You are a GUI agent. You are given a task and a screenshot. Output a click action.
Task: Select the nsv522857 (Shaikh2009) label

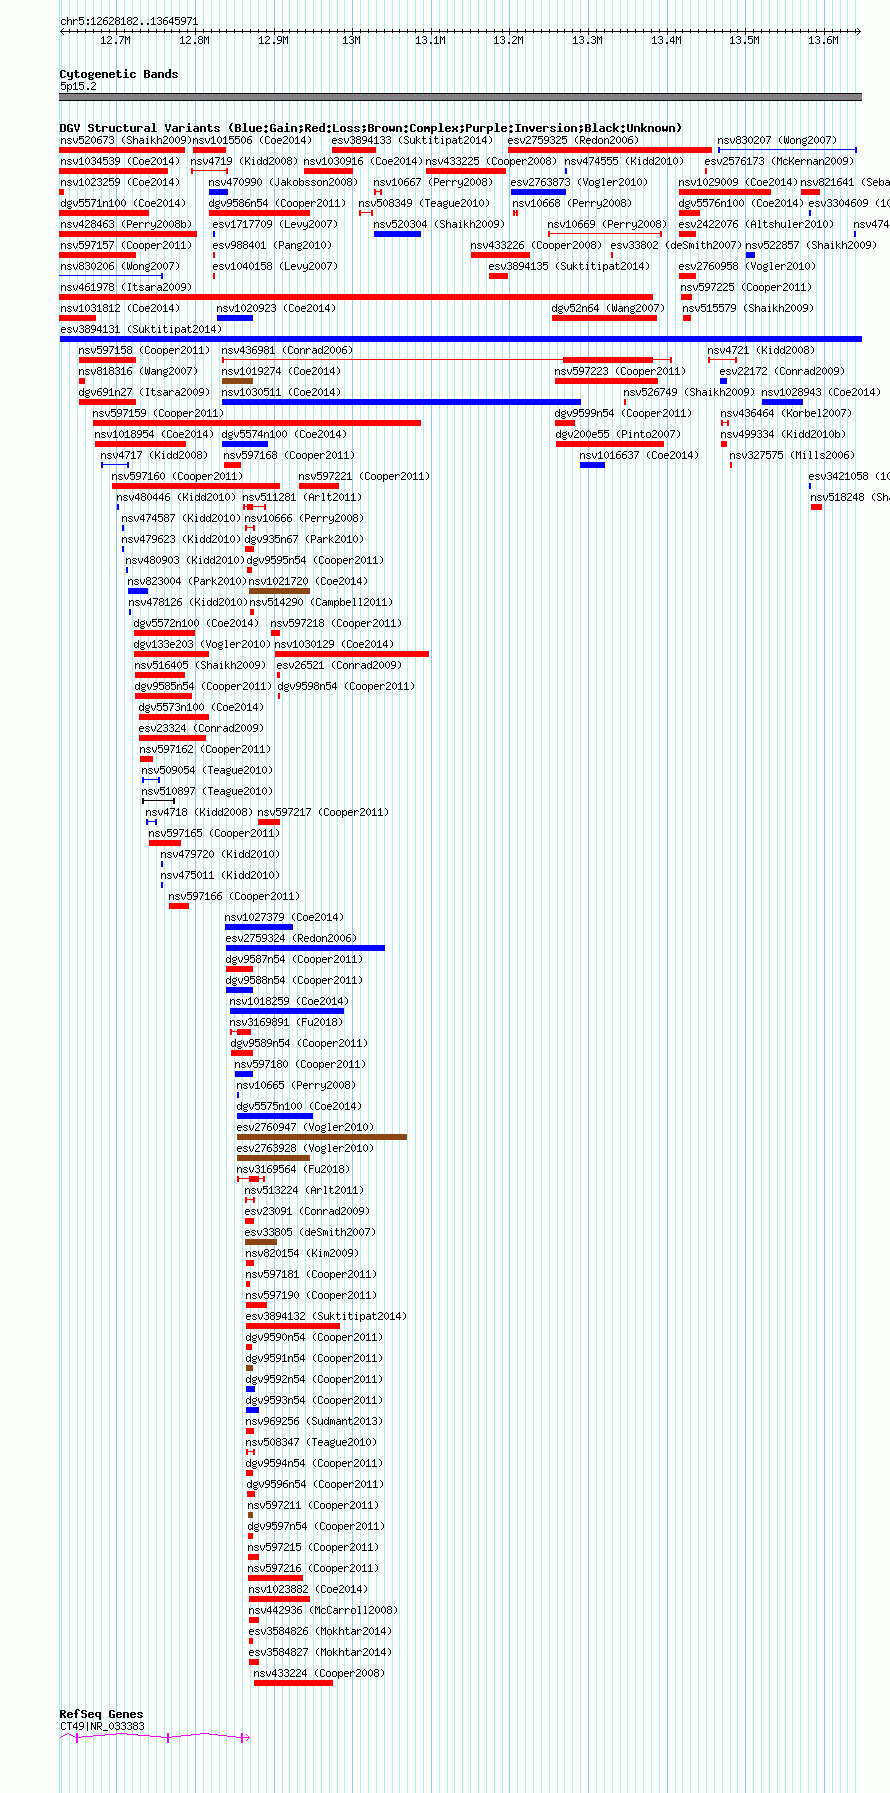811,245
